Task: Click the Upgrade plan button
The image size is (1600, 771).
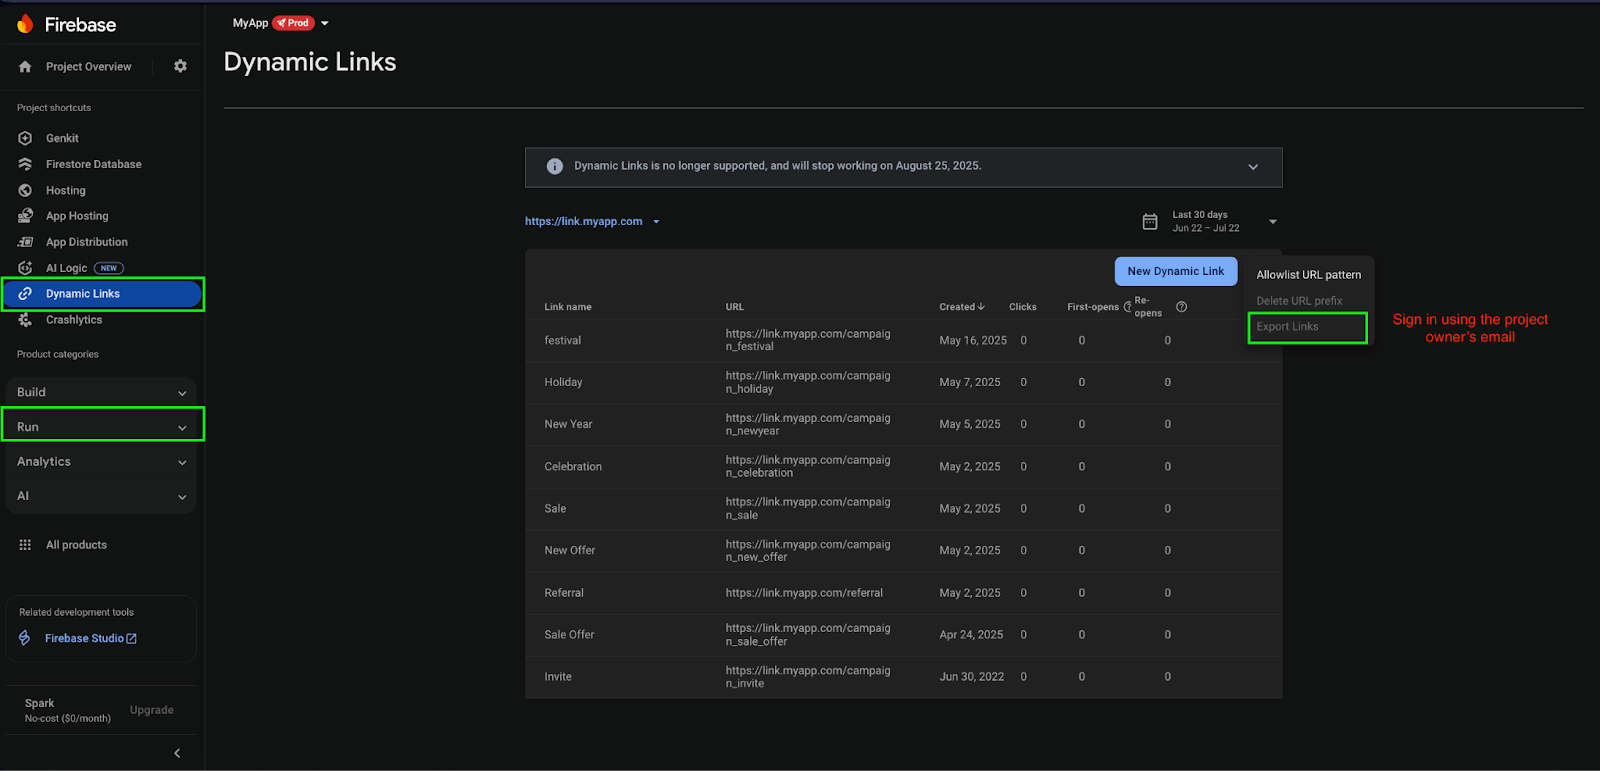Action: (152, 710)
